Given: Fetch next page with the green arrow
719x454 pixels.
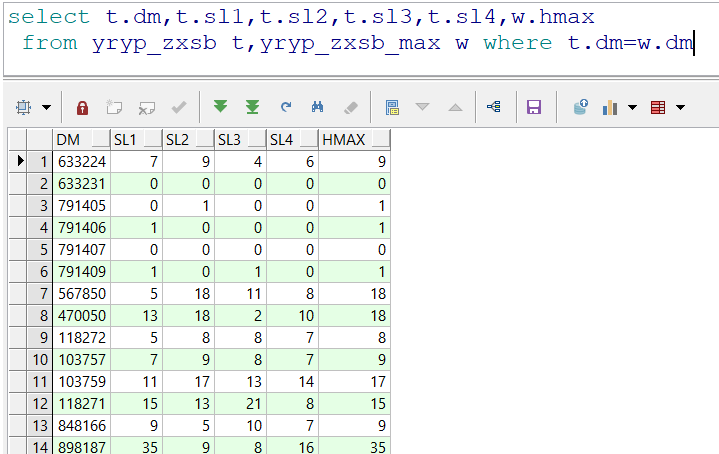Looking at the screenshot, I should tap(221, 106).
